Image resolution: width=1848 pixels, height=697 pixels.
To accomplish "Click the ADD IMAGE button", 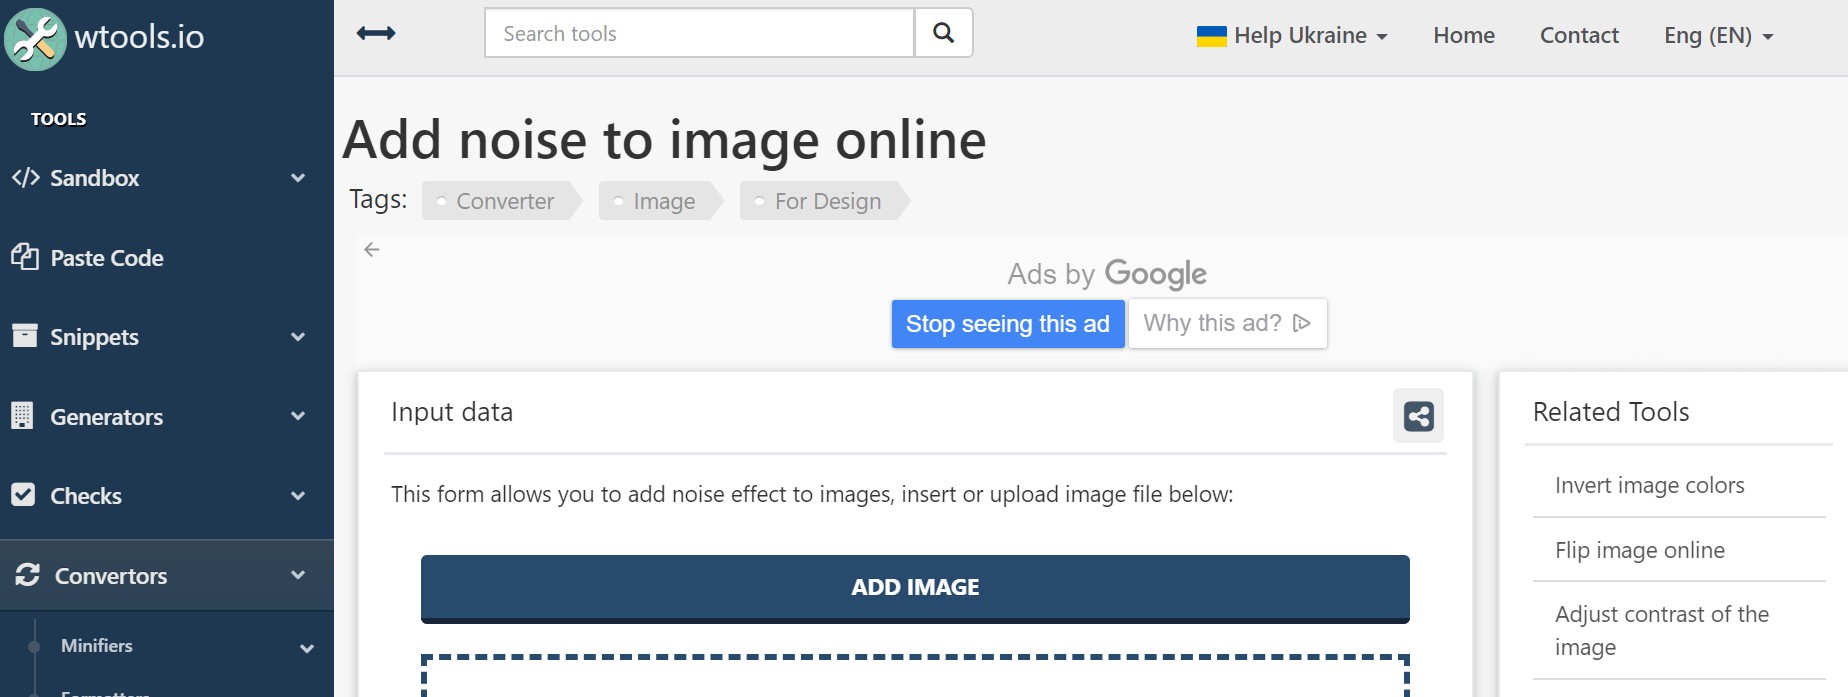I will point(915,588).
